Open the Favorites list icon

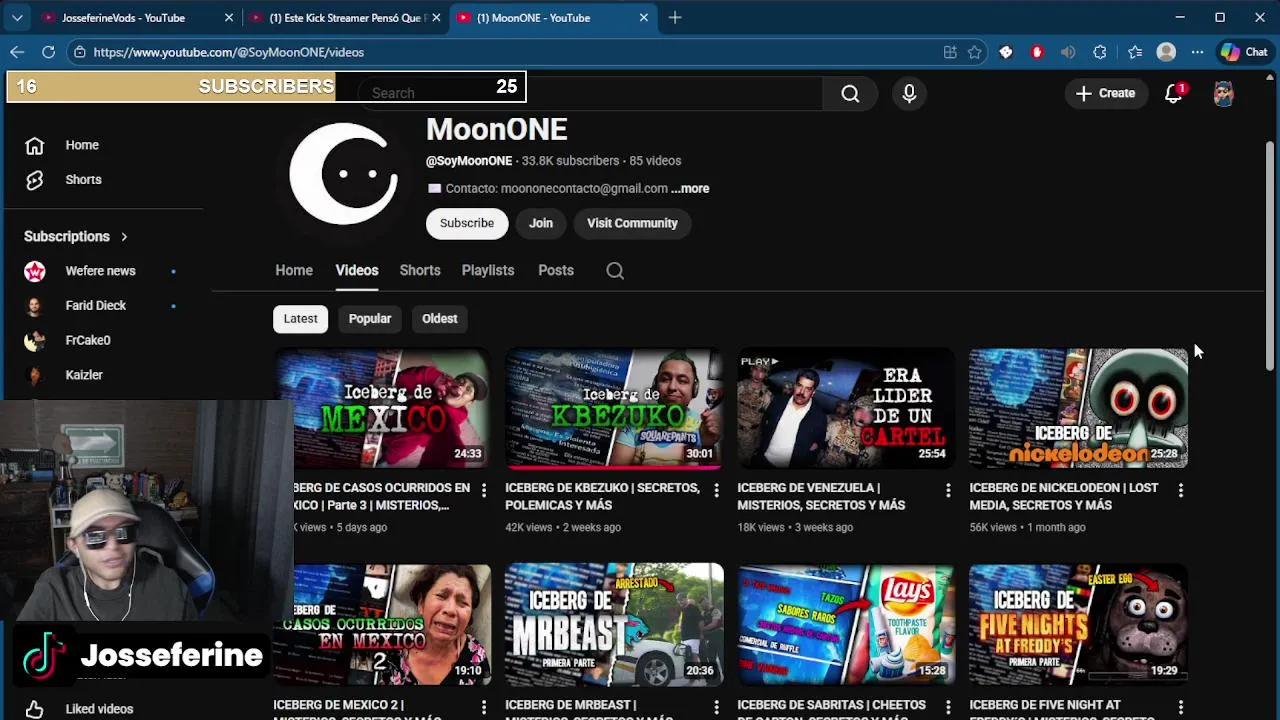pyautogui.click(x=1135, y=52)
